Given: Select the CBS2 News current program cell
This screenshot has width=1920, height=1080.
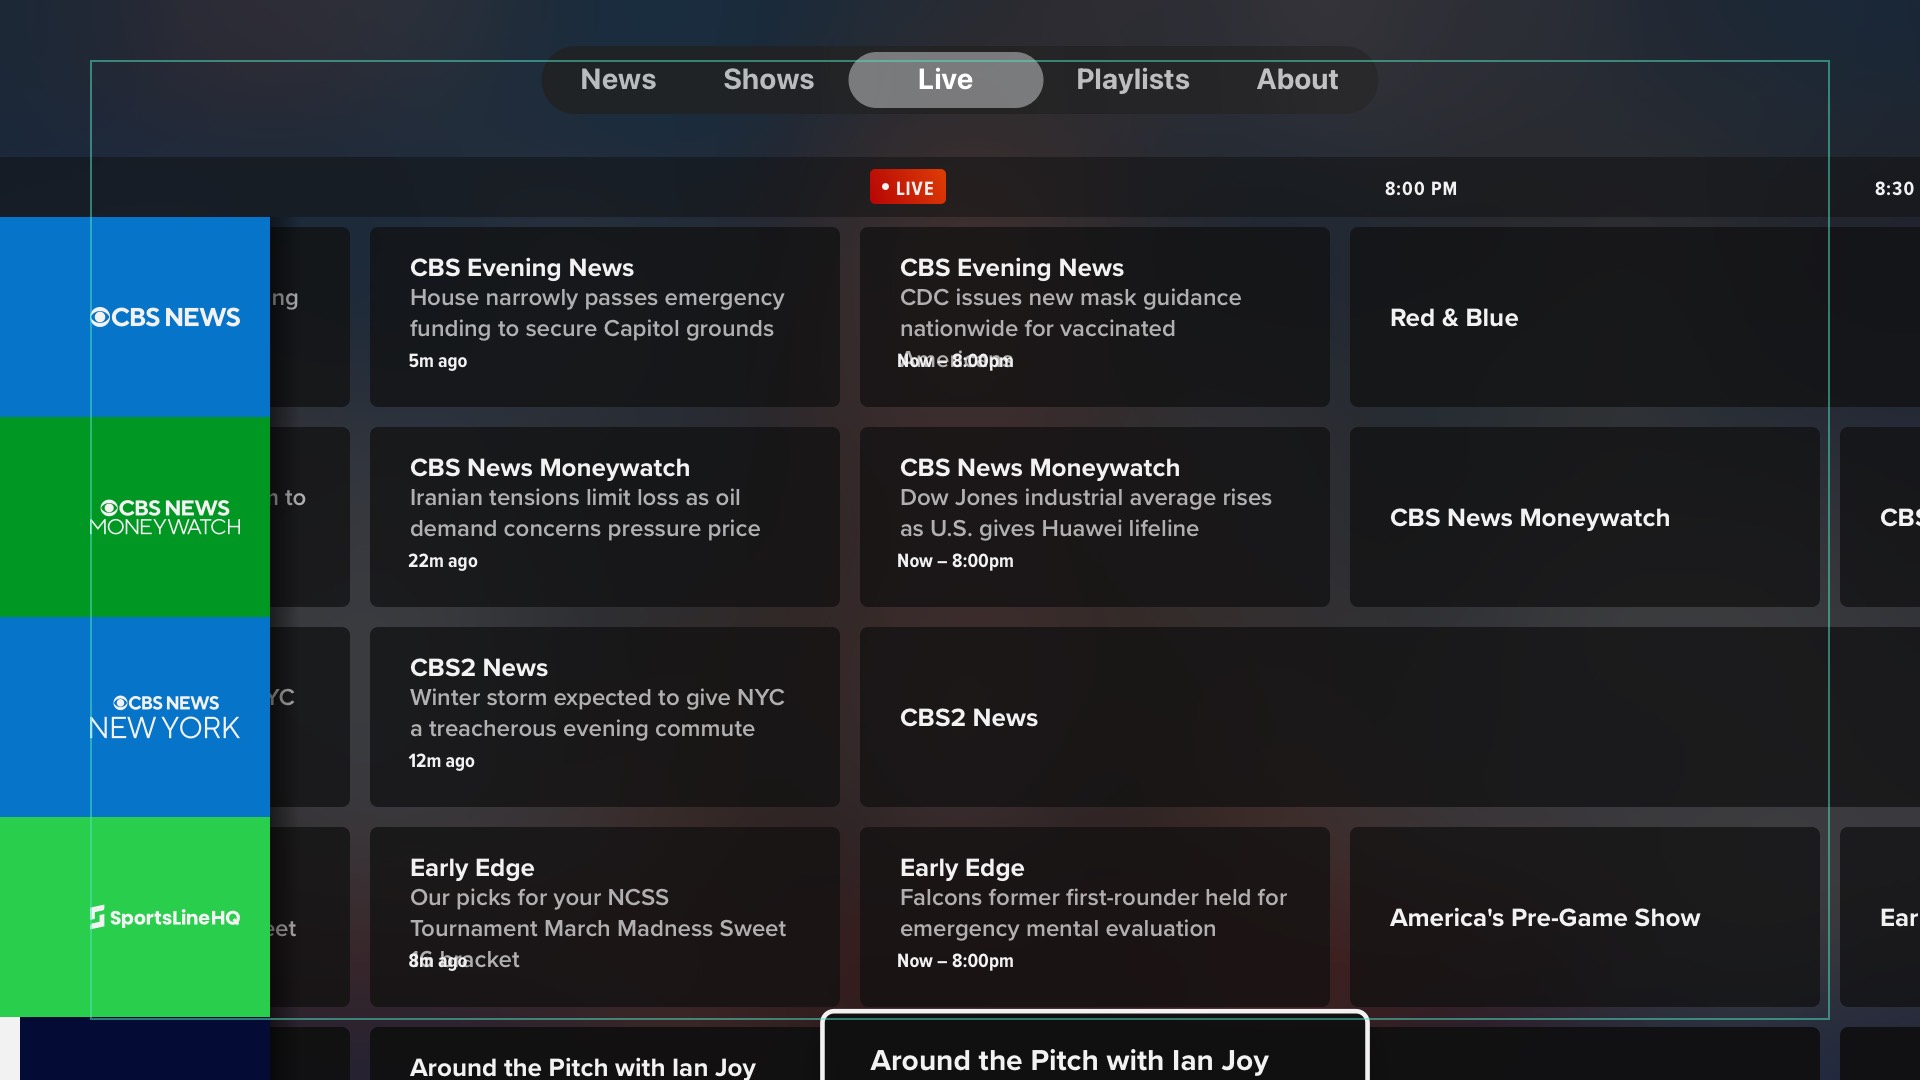Looking at the screenshot, I should [1094, 717].
